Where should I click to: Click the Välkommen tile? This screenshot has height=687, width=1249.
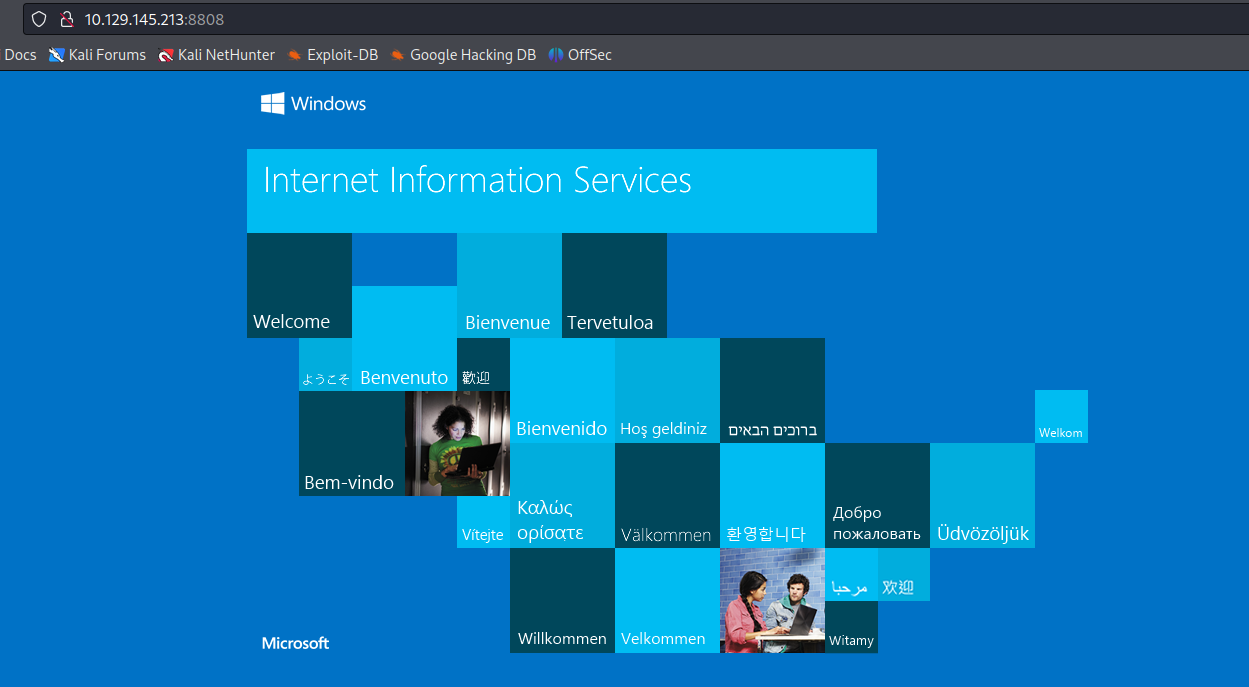pyautogui.click(x=667, y=495)
